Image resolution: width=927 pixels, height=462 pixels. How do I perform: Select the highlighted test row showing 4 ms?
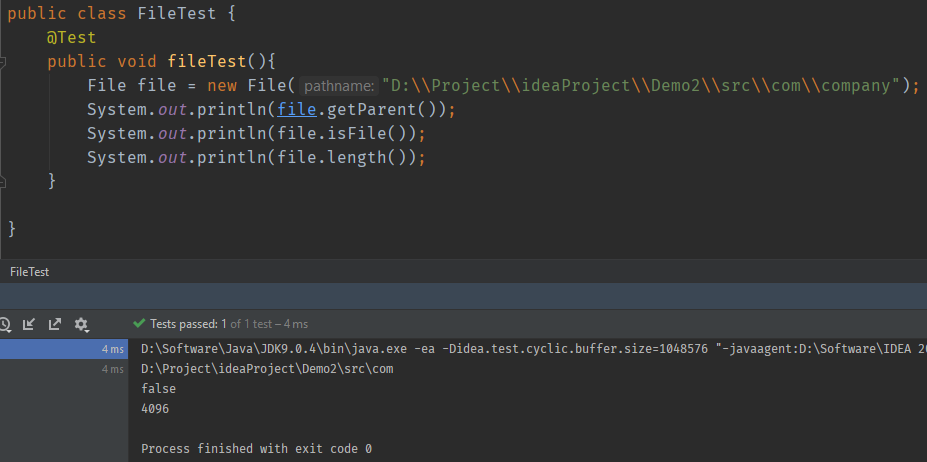click(64, 349)
